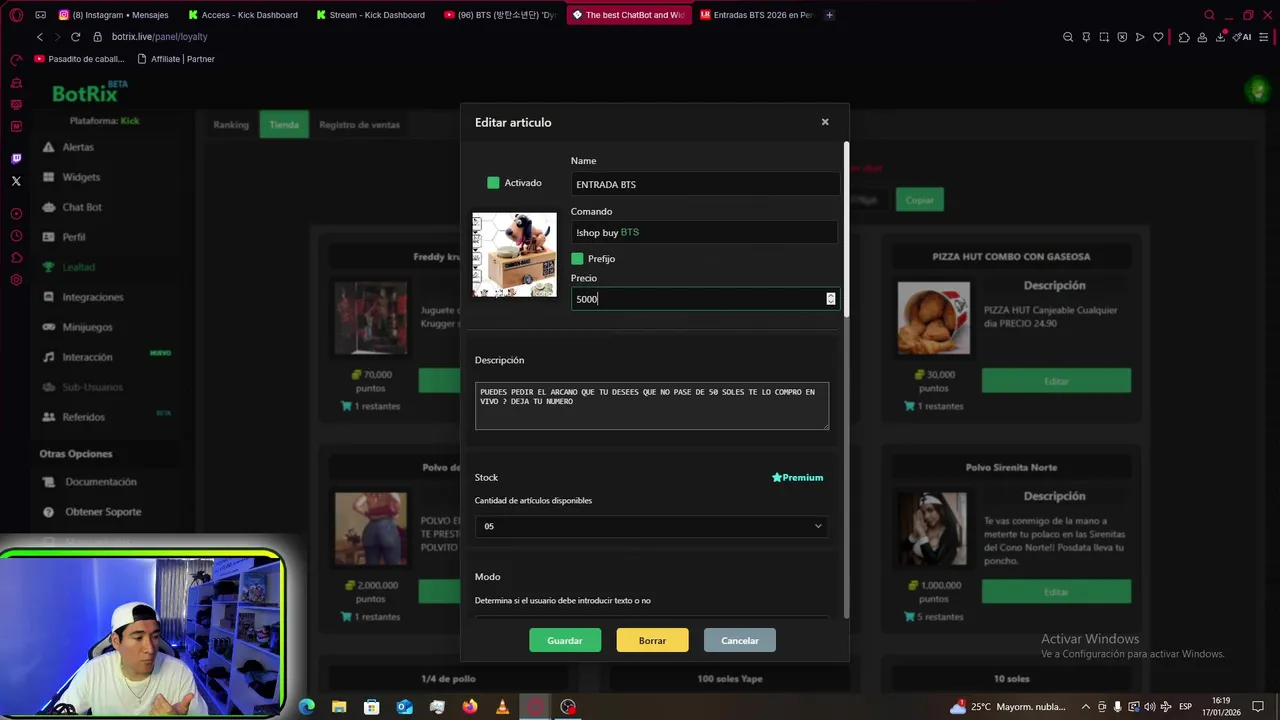Open the Affiliate | Partner bookmark

coord(176,59)
